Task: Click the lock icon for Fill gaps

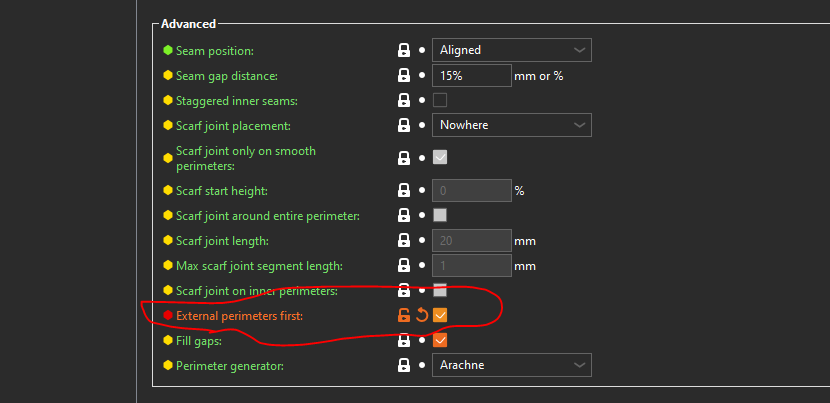Action: pyautogui.click(x=404, y=340)
